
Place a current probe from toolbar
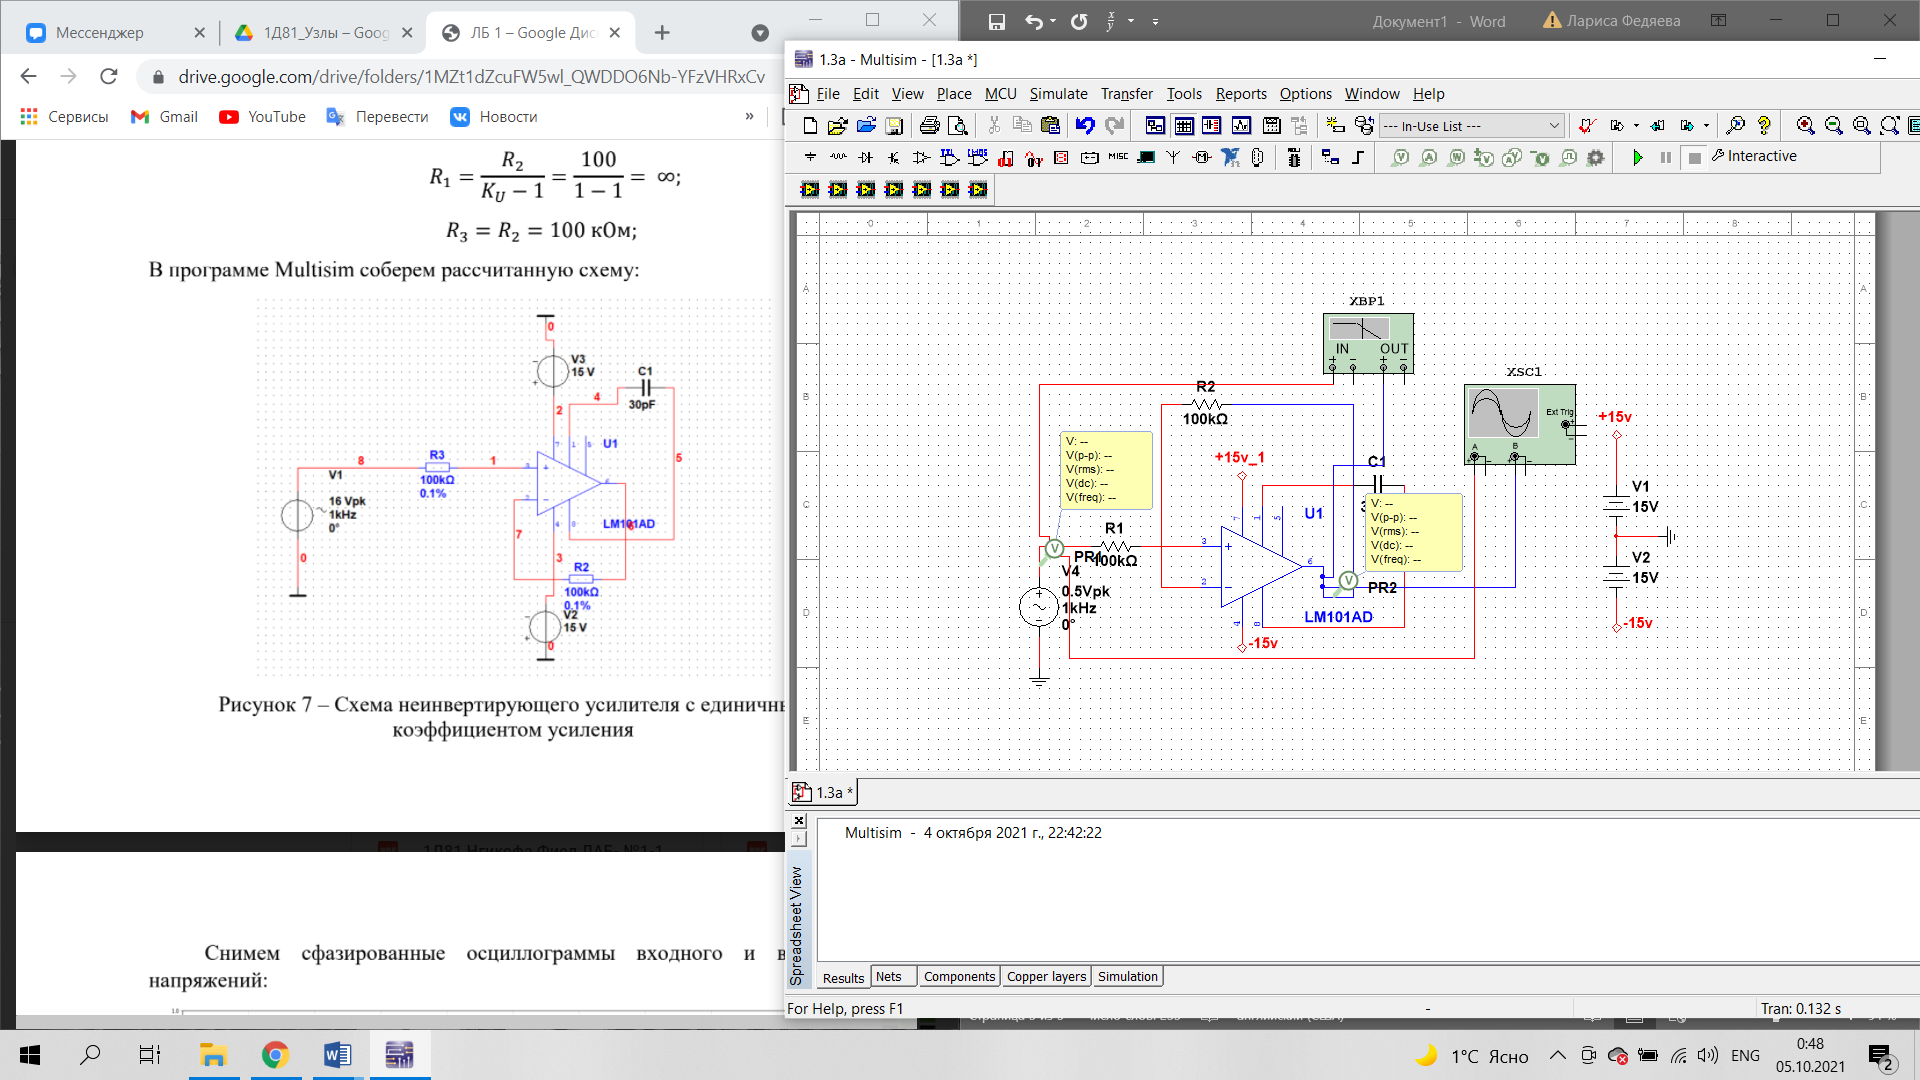point(1429,157)
